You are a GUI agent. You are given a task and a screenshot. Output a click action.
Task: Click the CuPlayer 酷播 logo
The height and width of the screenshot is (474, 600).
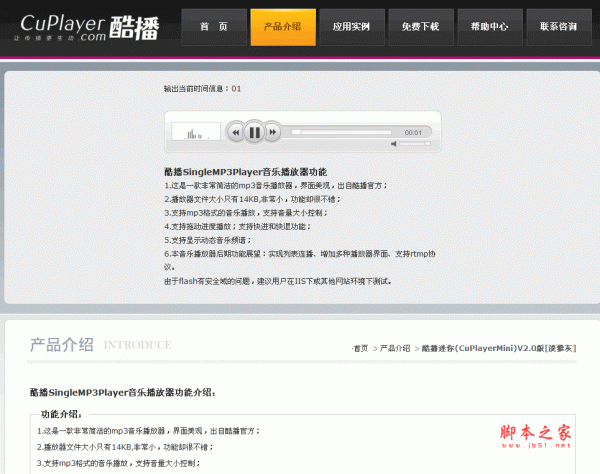tap(87, 28)
